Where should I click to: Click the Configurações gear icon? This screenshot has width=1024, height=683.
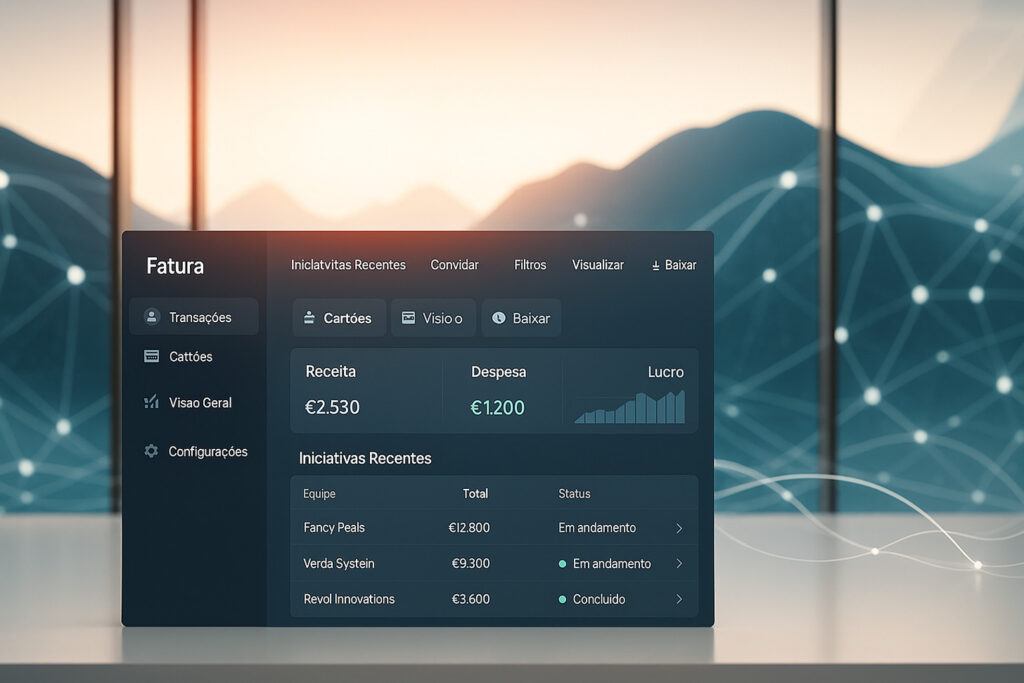(151, 451)
